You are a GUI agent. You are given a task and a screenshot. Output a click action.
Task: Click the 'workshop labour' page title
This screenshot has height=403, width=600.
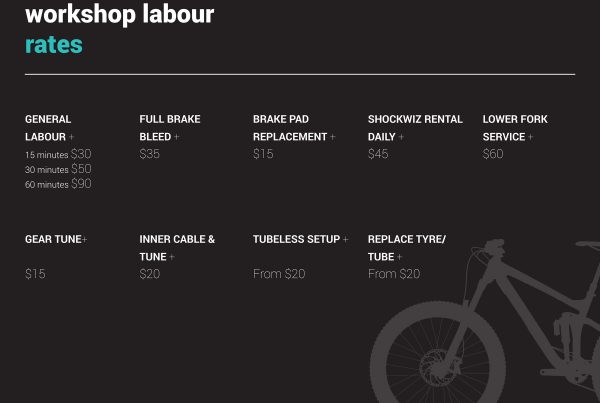coord(119,15)
